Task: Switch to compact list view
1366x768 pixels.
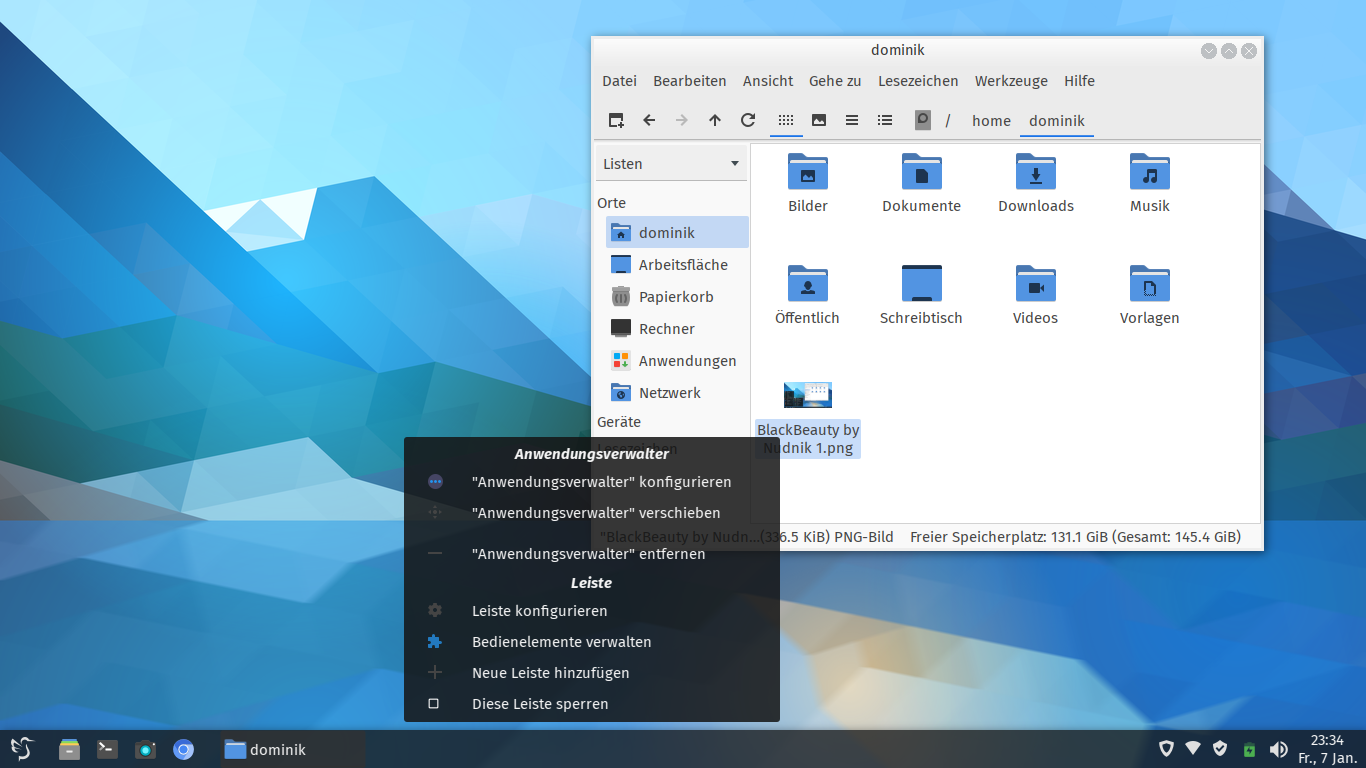Action: coord(852,120)
